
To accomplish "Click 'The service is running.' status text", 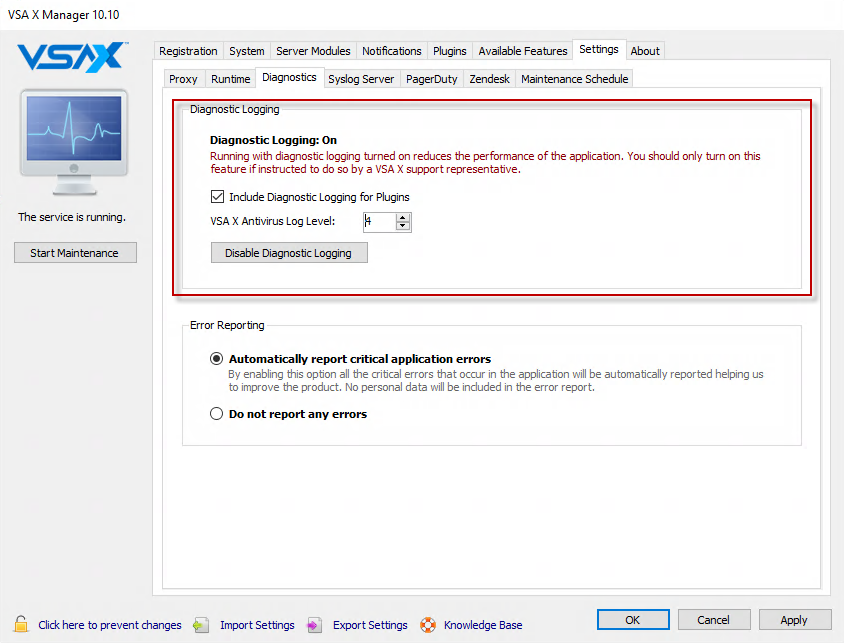I will tap(72, 217).
